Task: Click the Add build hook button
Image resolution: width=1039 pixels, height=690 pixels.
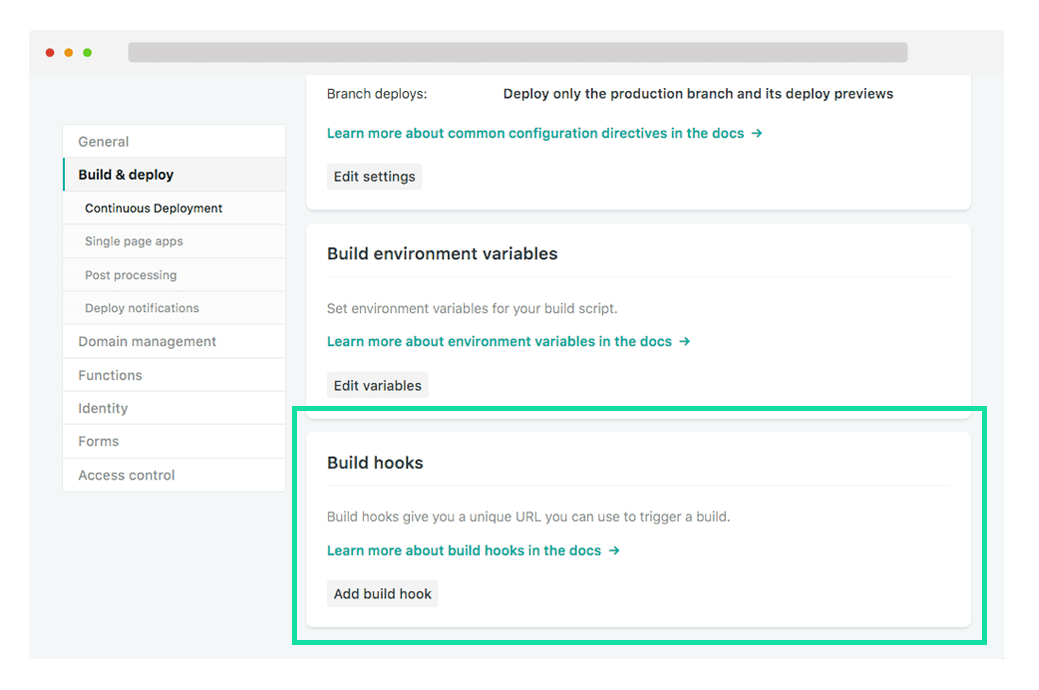Action: coord(382,593)
